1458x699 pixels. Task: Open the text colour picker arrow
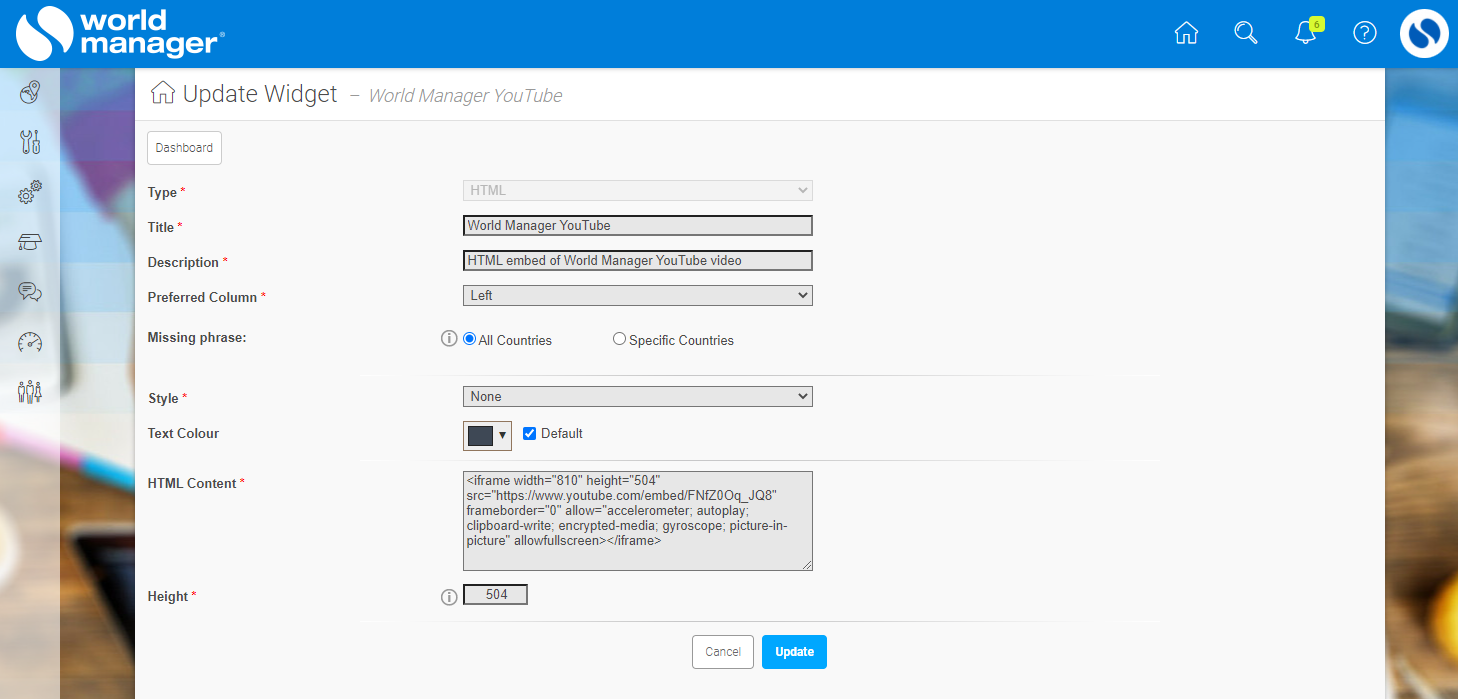coord(501,435)
